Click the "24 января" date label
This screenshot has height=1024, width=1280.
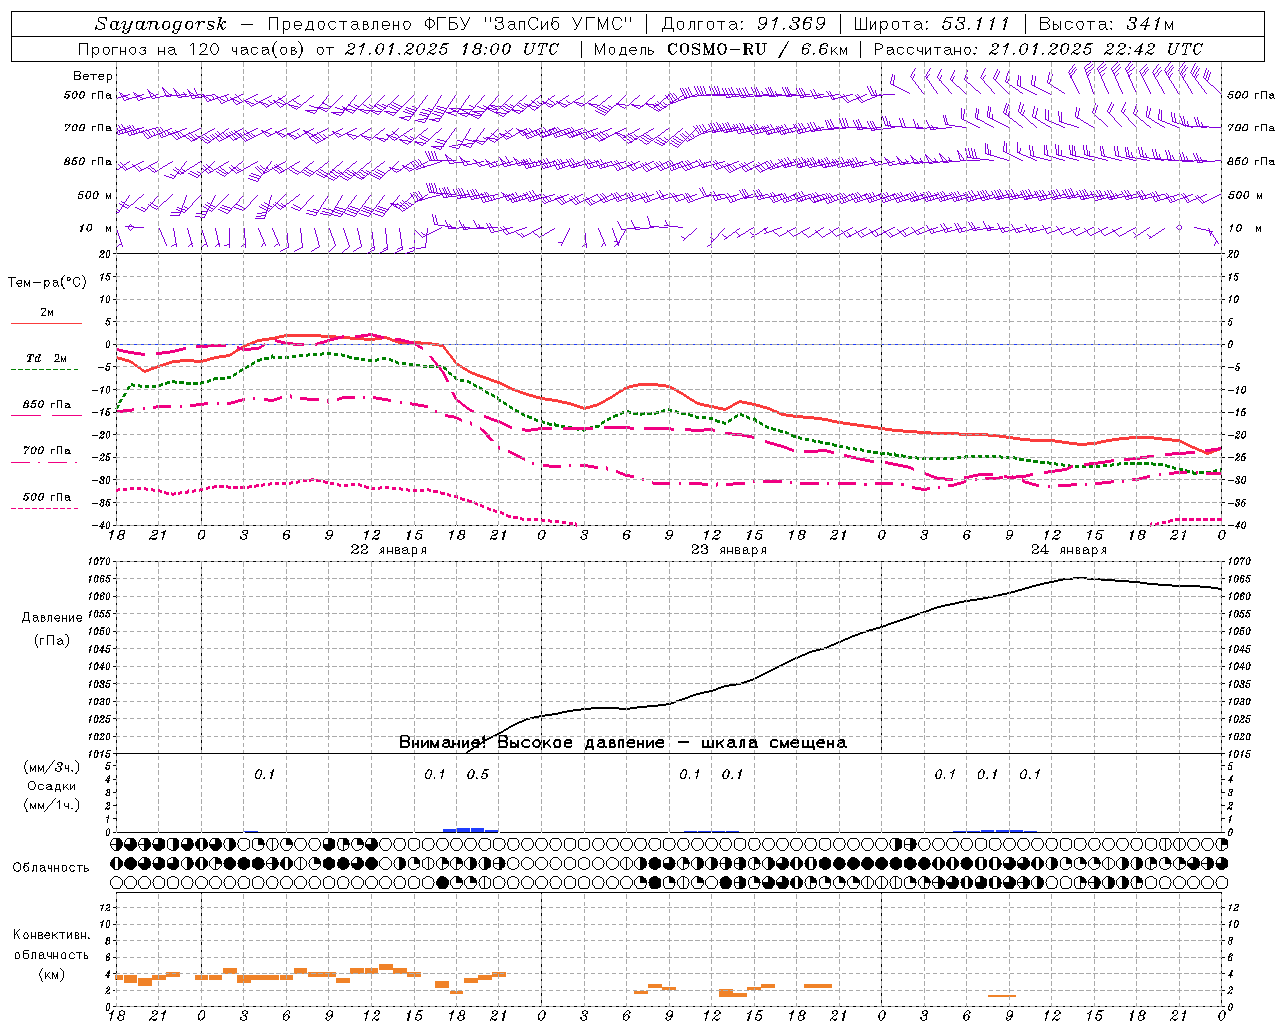(x=1069, y=550)
